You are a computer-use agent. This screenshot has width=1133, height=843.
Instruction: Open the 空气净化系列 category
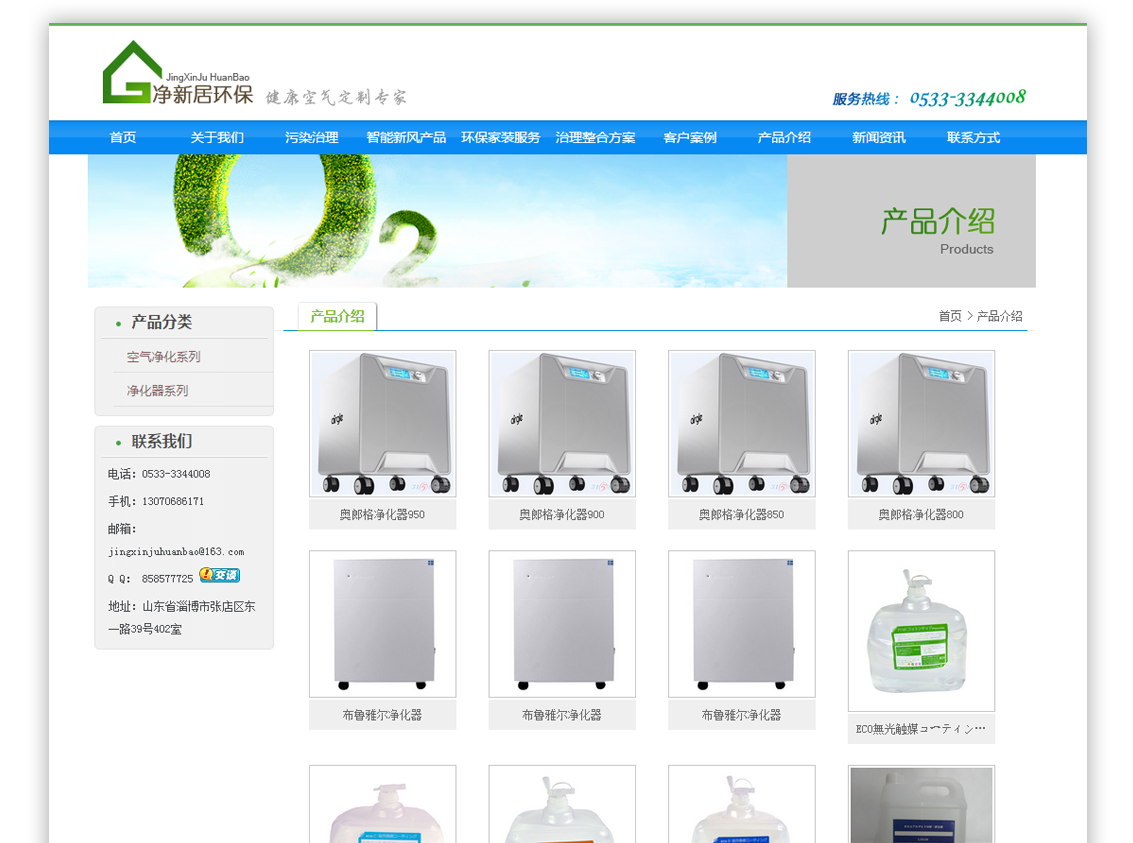click(x=163, y=356)
